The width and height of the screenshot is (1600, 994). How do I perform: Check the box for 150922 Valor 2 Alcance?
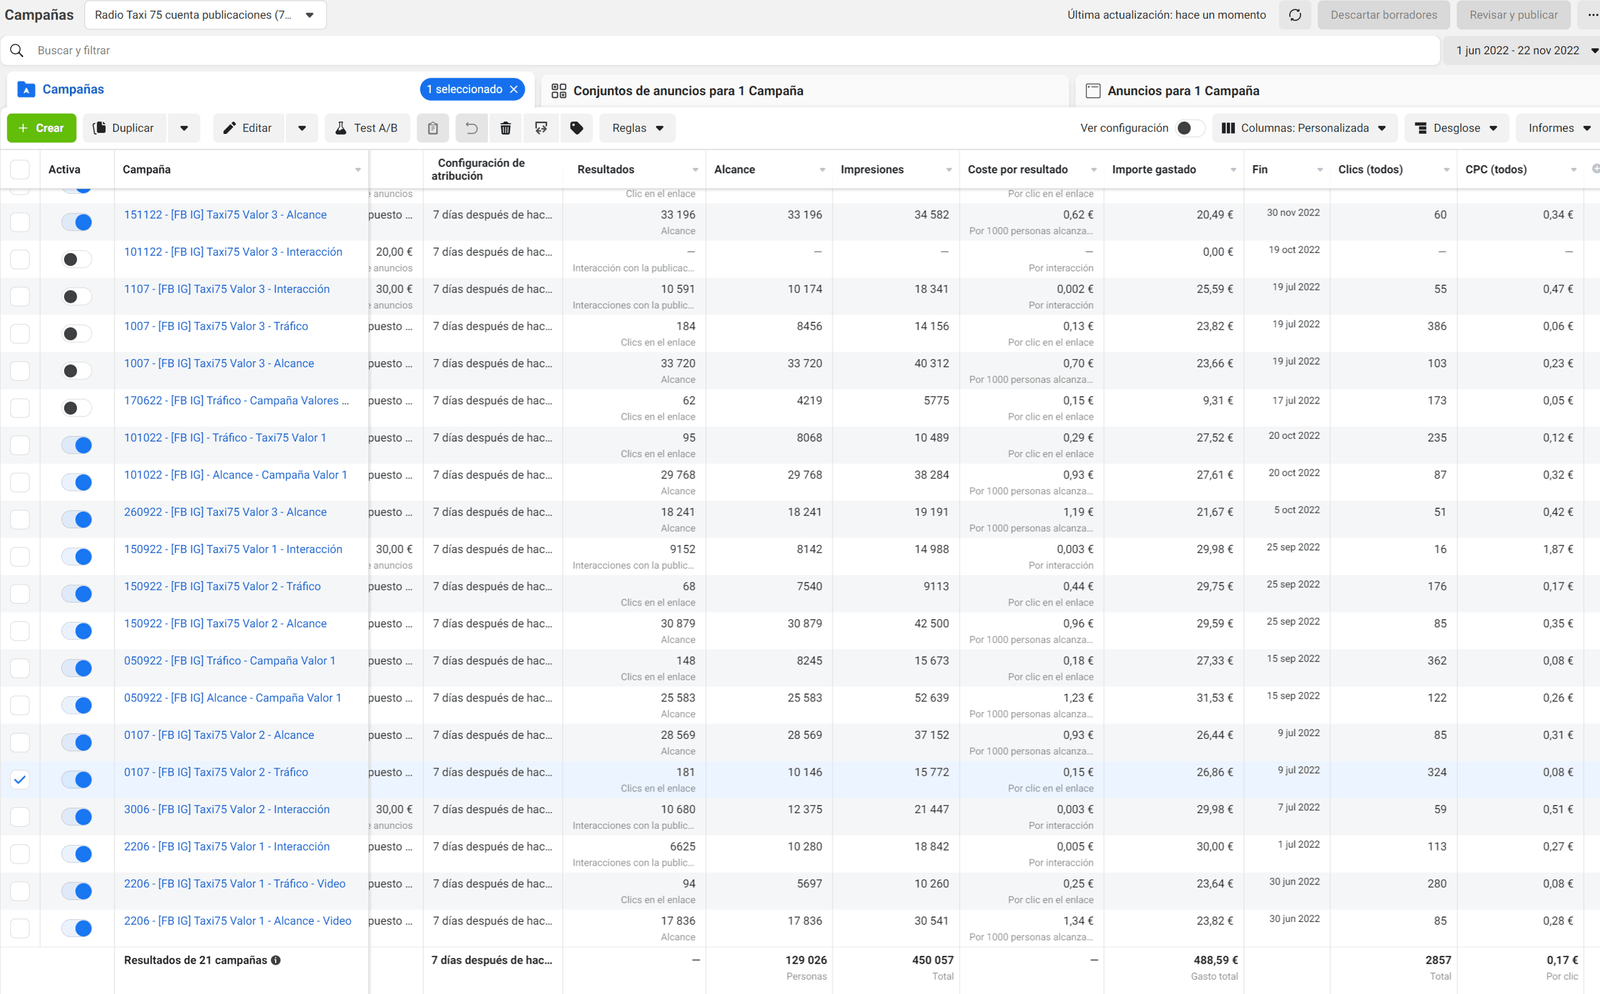click(x=20, y=631)
